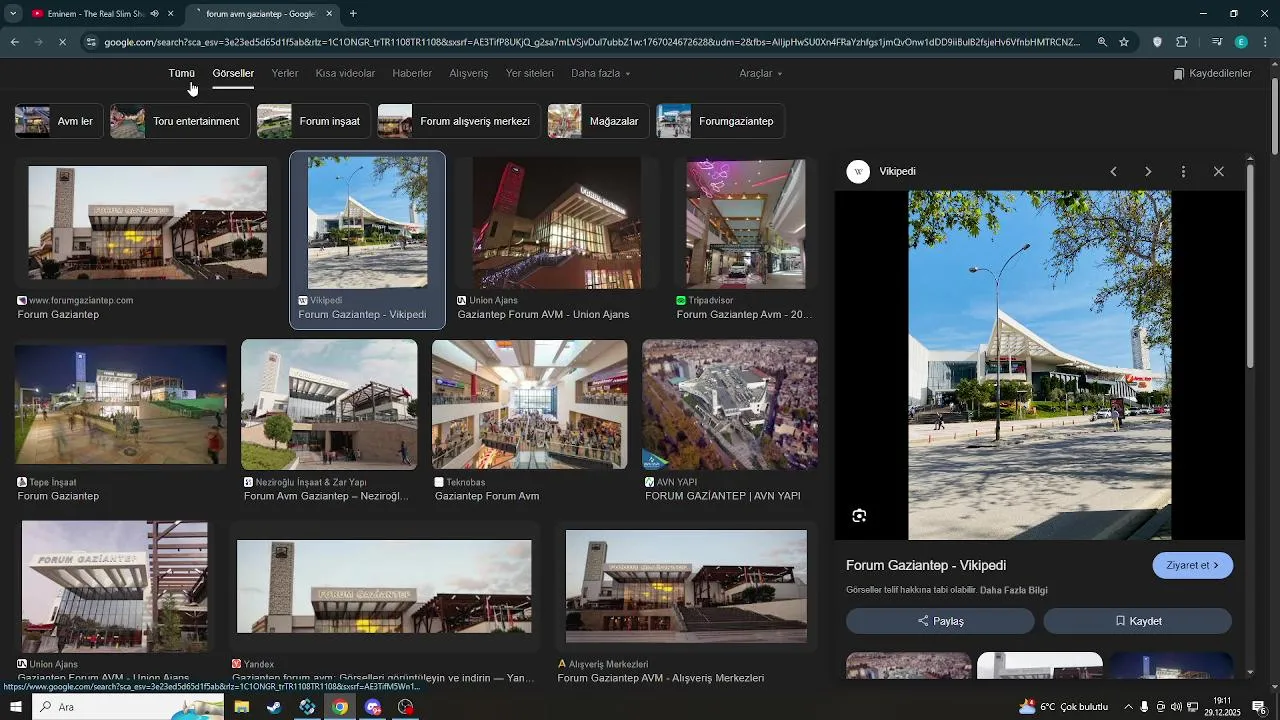Open the media control icon in toolbar
Screen dimensions: 1280x720
pyautogui.click(x=1216, y=42)
